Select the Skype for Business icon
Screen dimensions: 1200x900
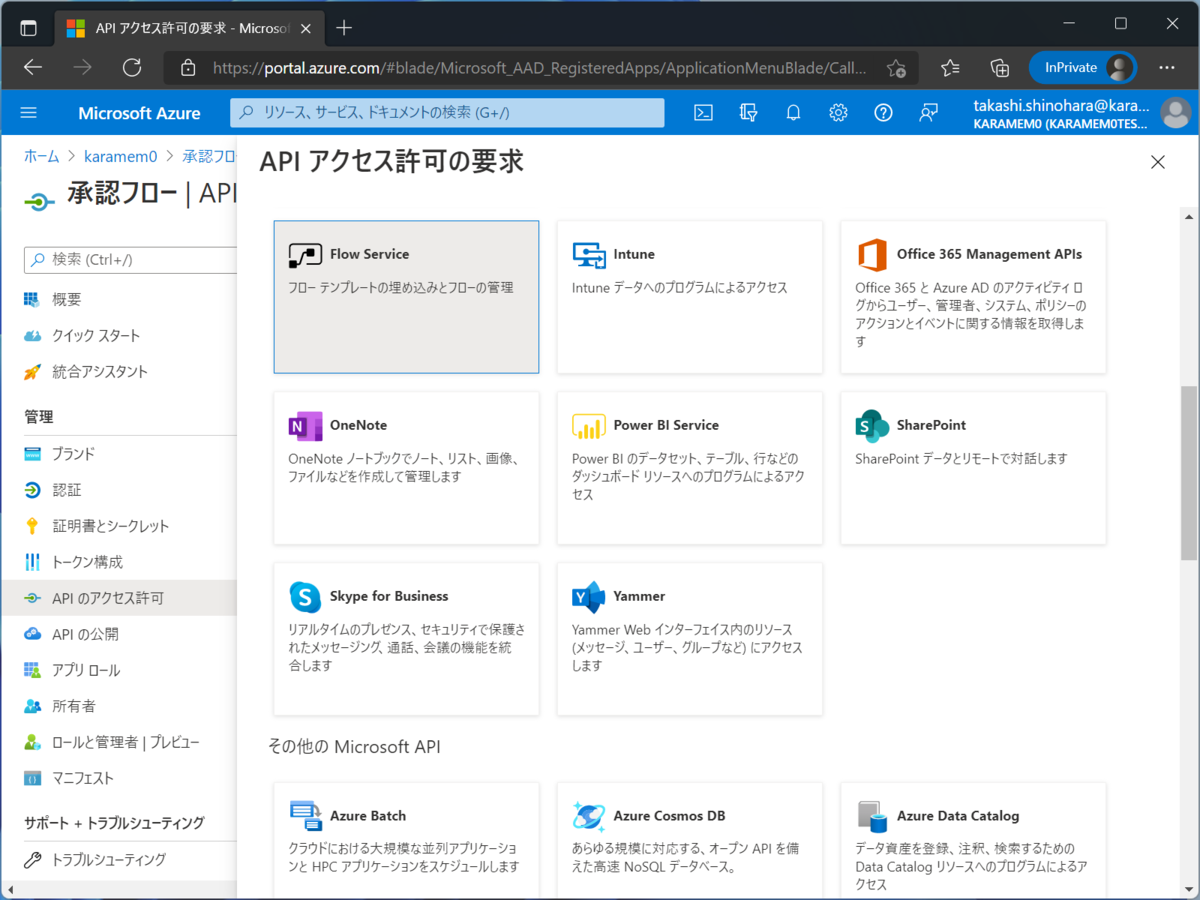pos(305,597)
